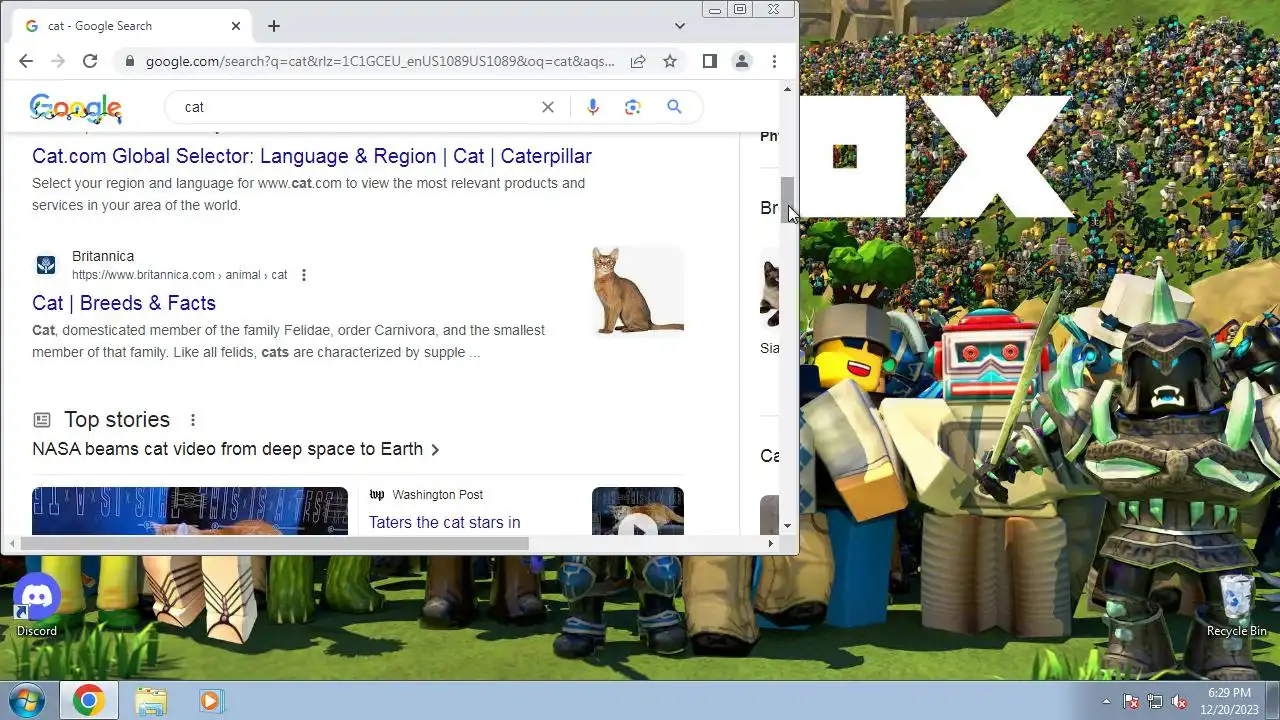Click horizontal scrollbar right arrow

(x=770, y=544)
